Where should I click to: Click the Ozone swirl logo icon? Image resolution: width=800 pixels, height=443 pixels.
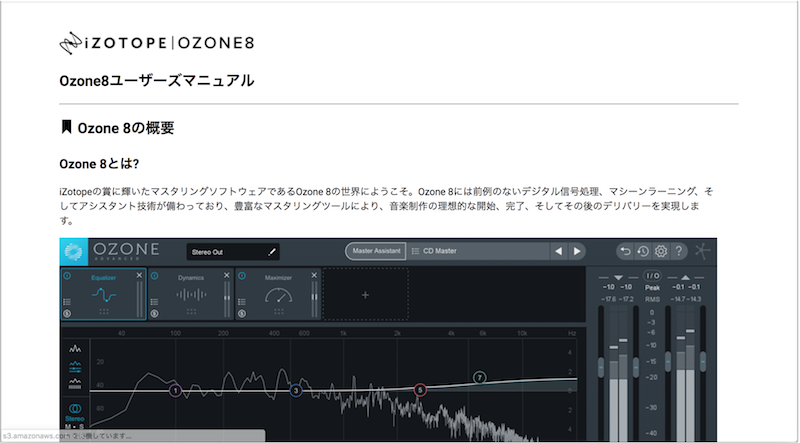(73, 252)
